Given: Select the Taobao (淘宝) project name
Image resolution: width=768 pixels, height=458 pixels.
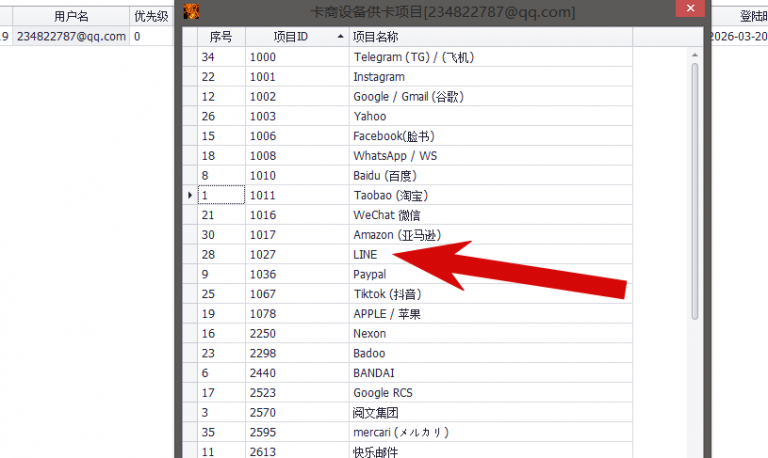Looking at the screenshot, I should click(391, 195).
